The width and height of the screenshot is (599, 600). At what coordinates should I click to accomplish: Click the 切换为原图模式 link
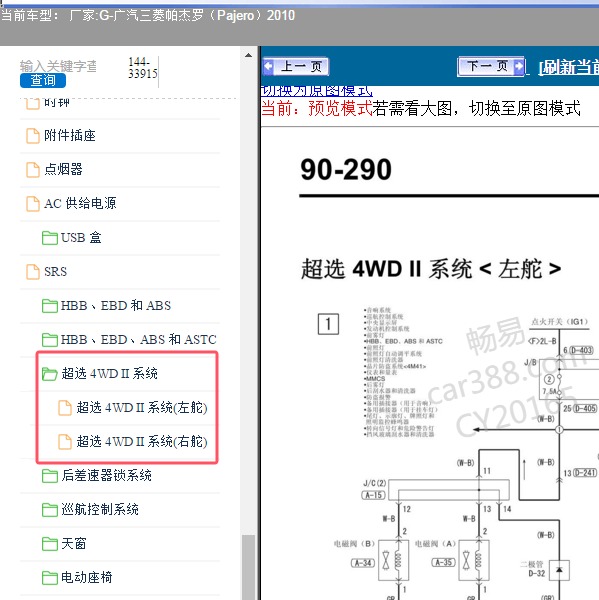click(317, 91)
